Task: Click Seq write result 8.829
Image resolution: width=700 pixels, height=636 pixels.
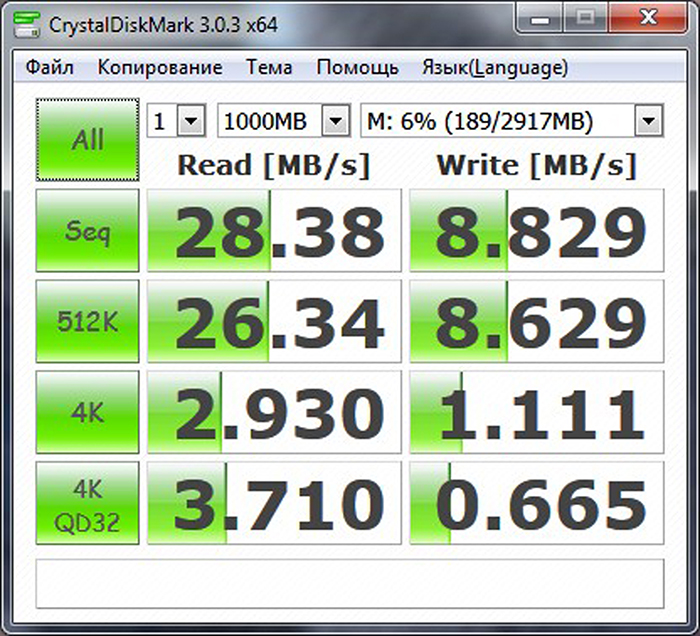Action: 537,230
